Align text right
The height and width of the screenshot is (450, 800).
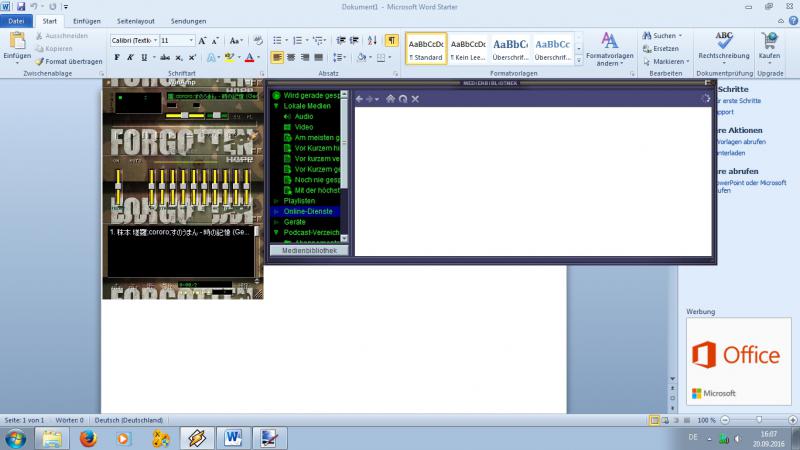coord(305,58)
